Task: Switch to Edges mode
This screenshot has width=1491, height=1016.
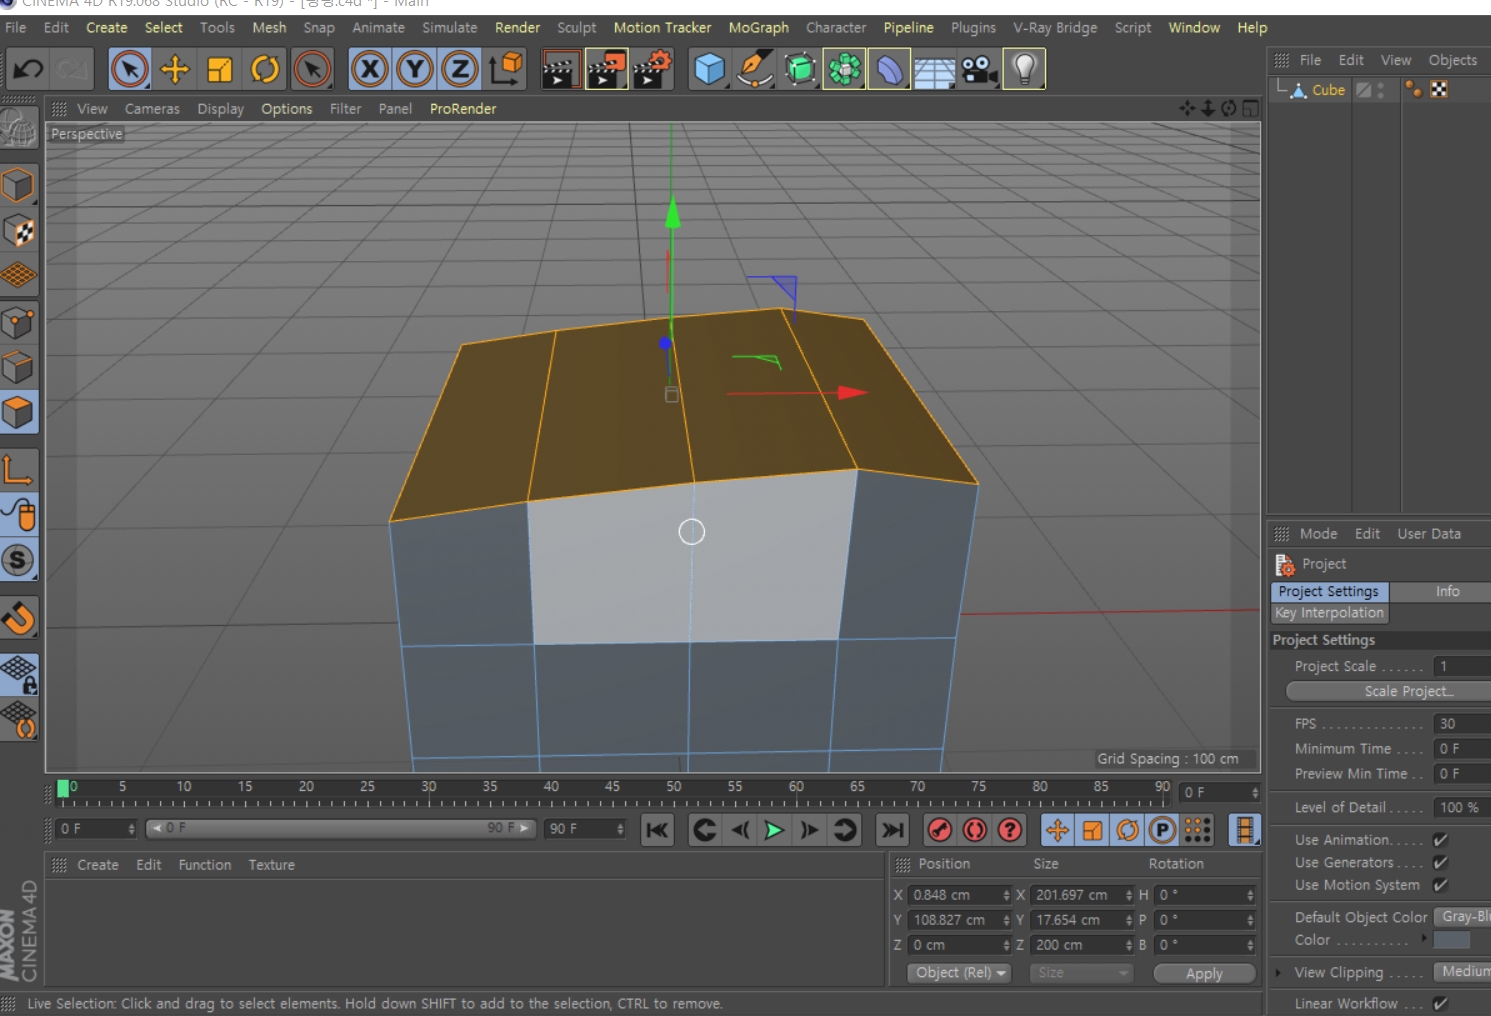Action: 19,367
